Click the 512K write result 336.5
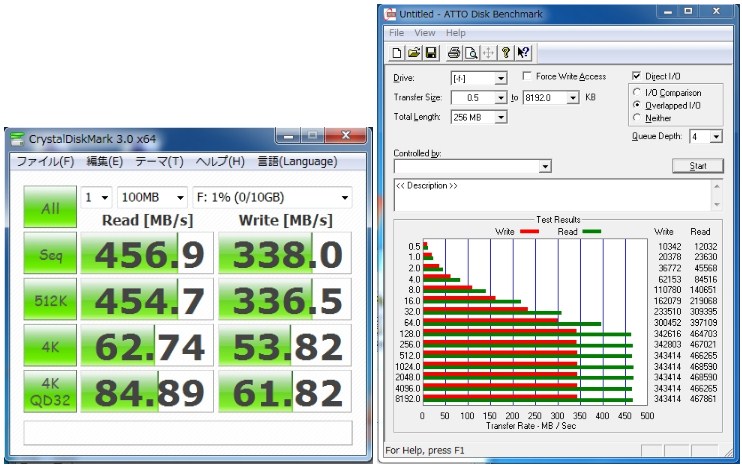This screenshot has height=469, width=742. click(x=285, y=299)
